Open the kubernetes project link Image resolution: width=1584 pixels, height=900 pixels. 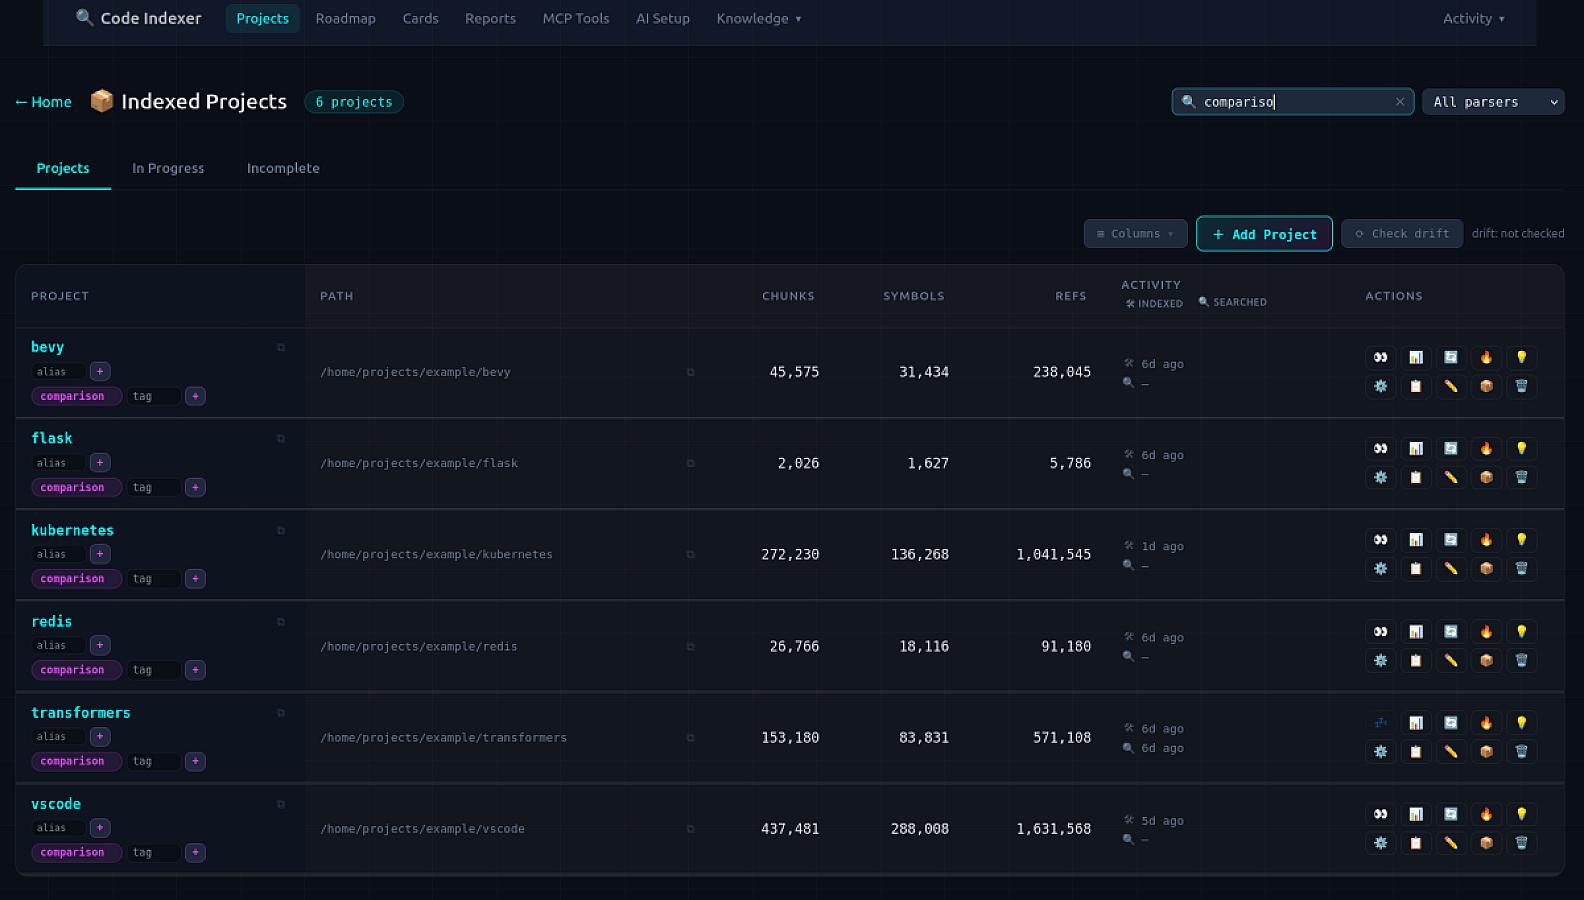click(72, 530)
